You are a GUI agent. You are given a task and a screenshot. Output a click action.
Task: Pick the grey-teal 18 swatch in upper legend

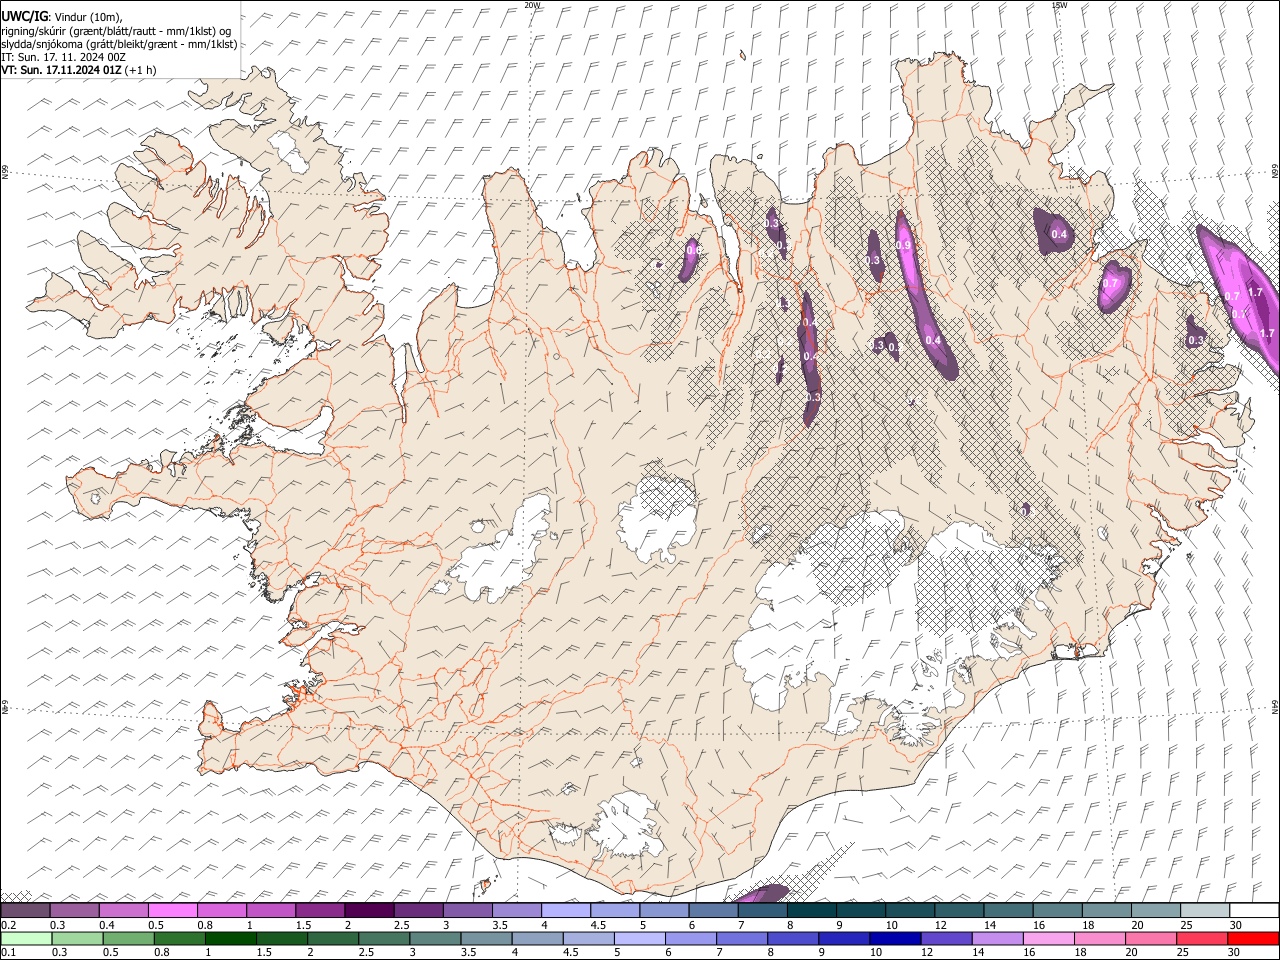pos(1106,910)
